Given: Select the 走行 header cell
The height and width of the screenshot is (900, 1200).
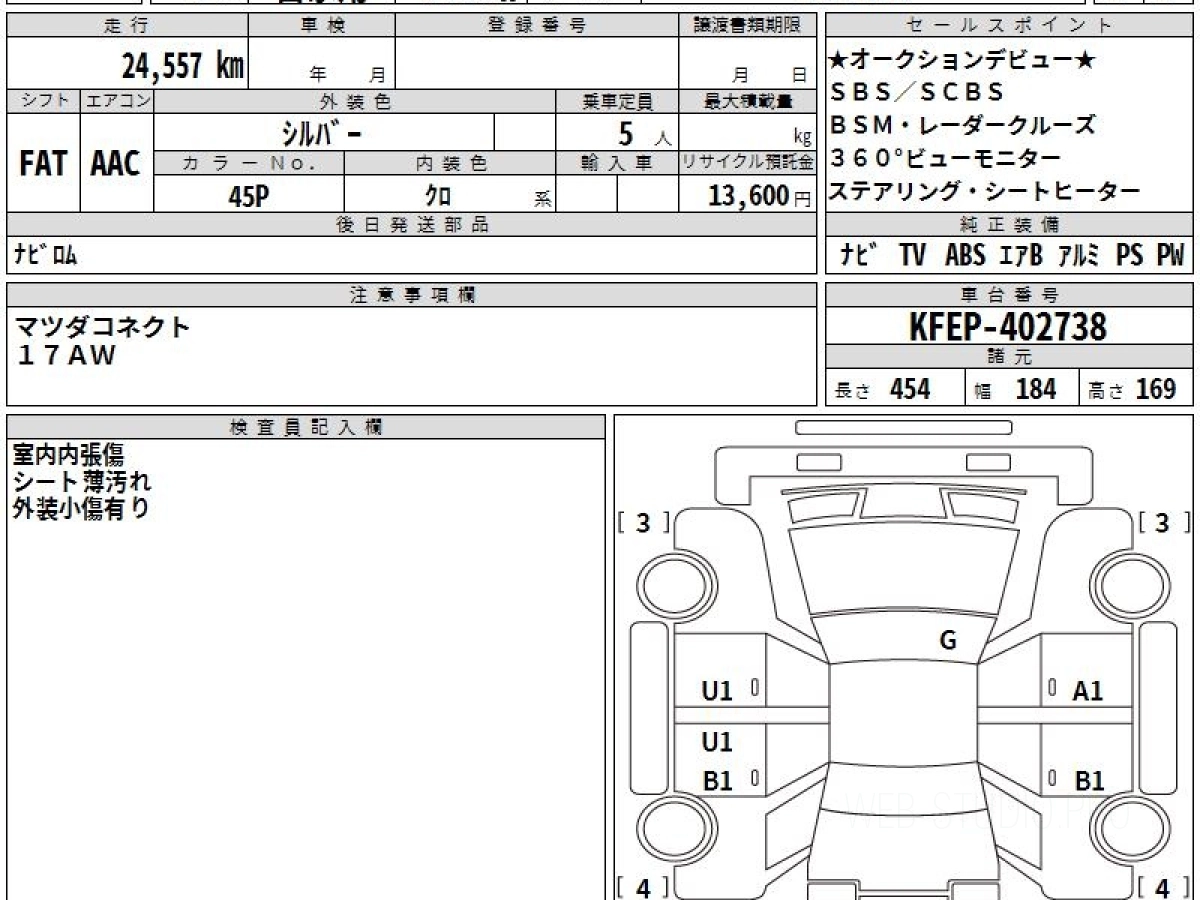Looking at the screenshot, I should pyautogui.click(x=126, y=26).
